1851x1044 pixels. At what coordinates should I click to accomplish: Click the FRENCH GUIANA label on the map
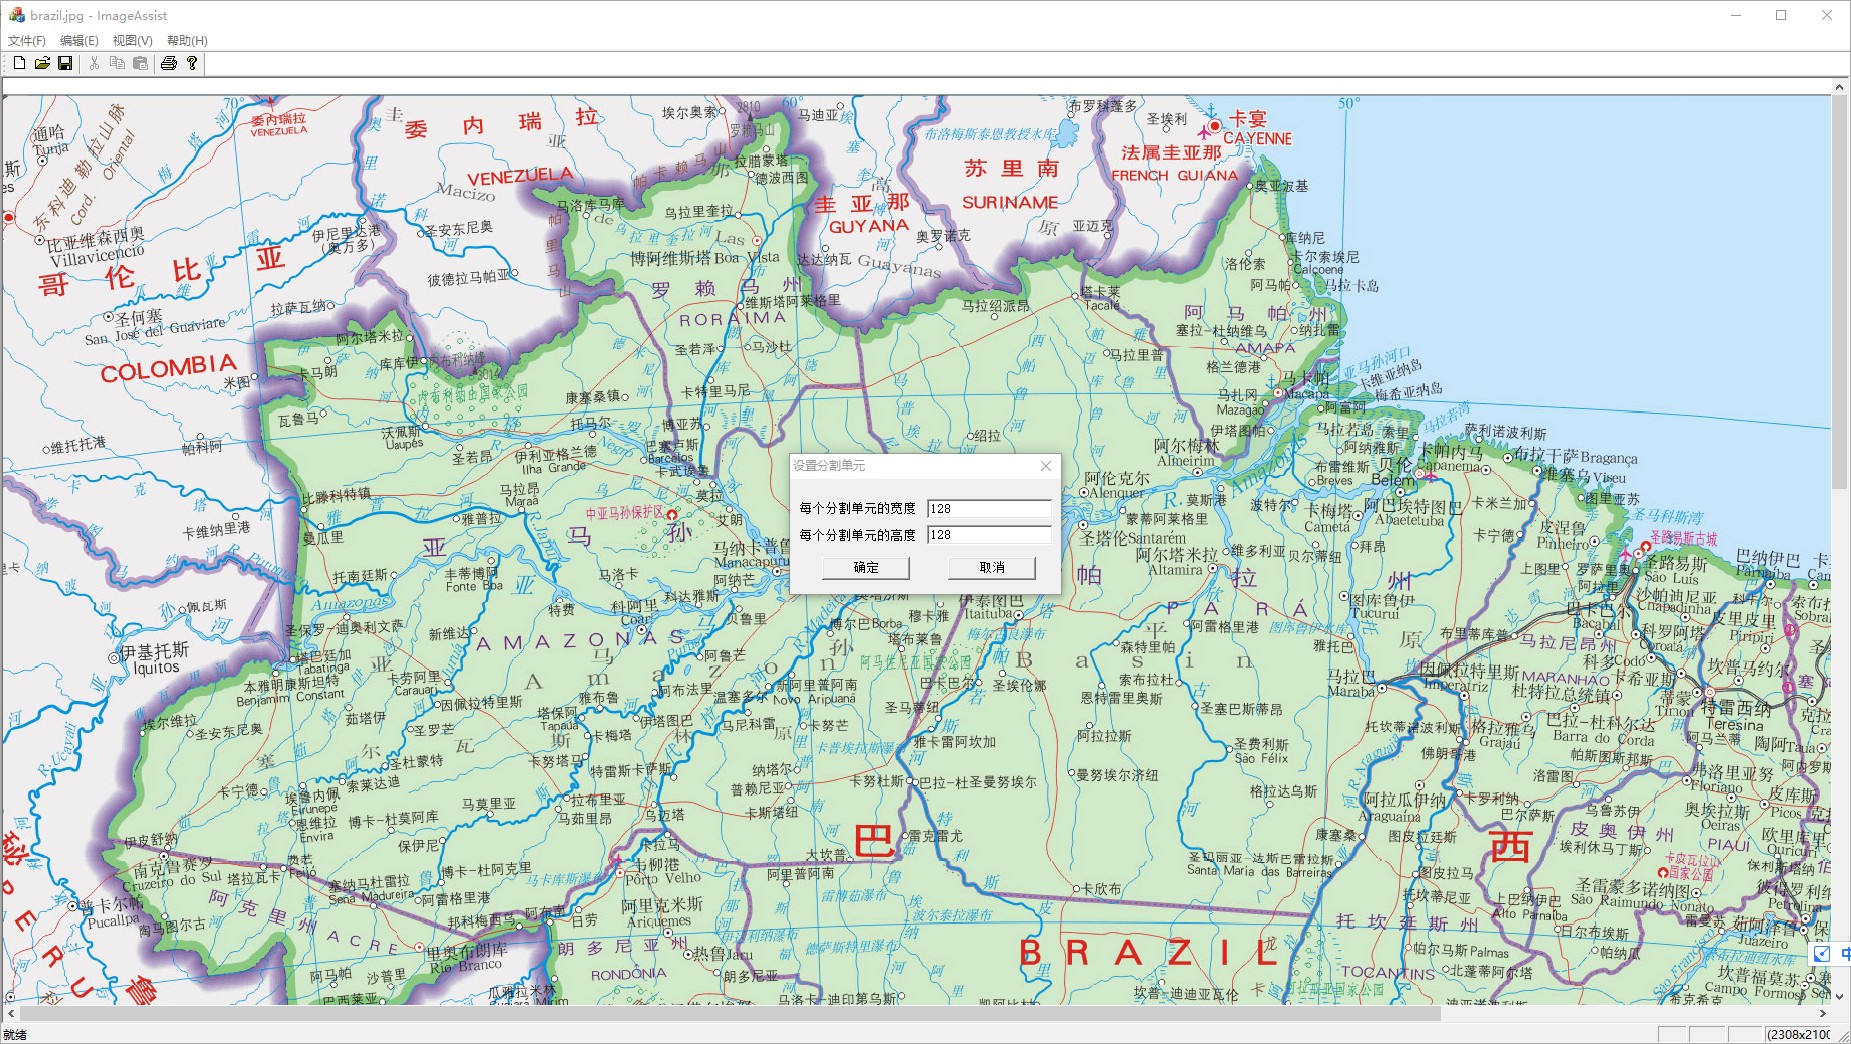click(1175, 176)
